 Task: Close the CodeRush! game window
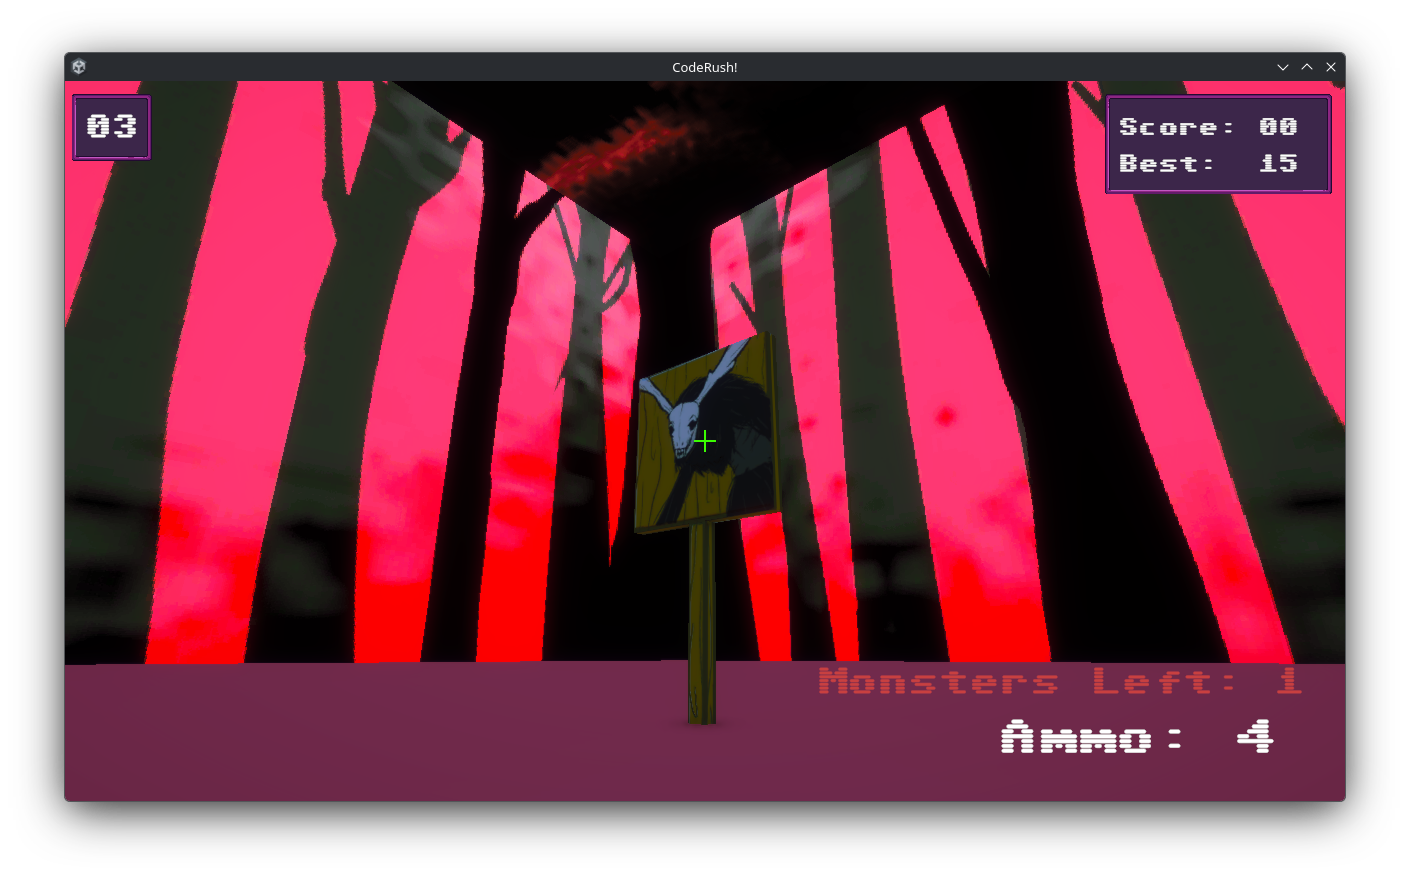point(1331,67)
